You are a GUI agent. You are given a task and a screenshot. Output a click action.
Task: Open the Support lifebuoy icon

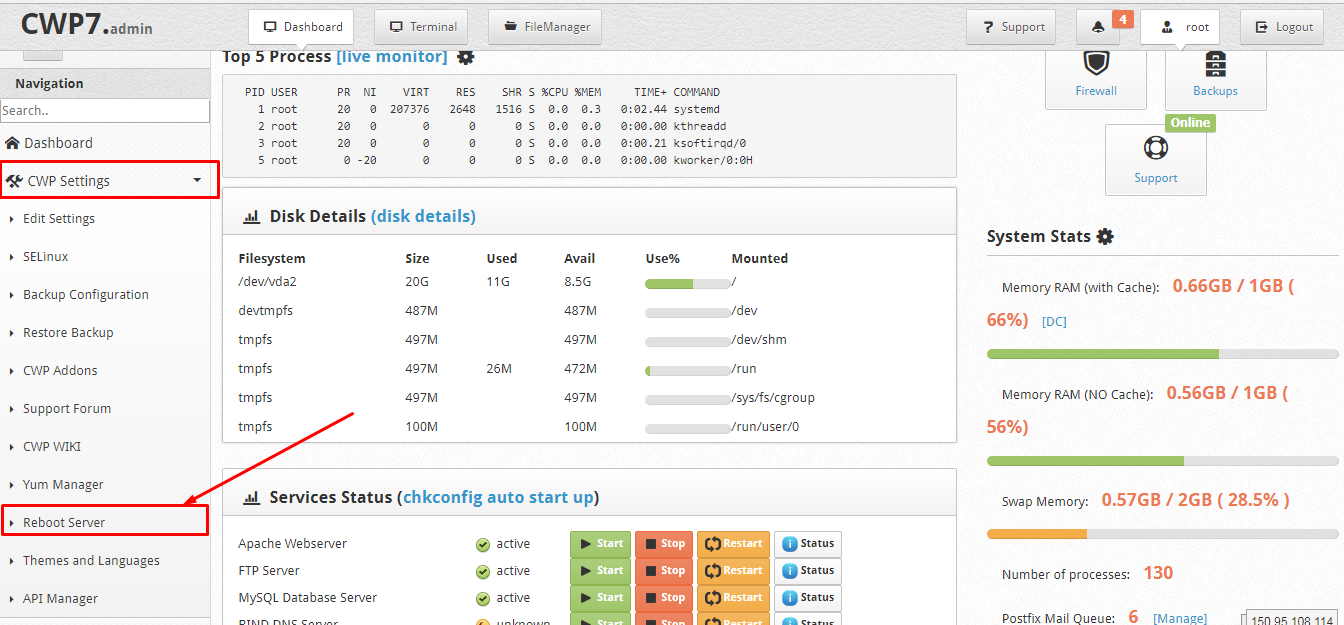(x=1156, y=148)
